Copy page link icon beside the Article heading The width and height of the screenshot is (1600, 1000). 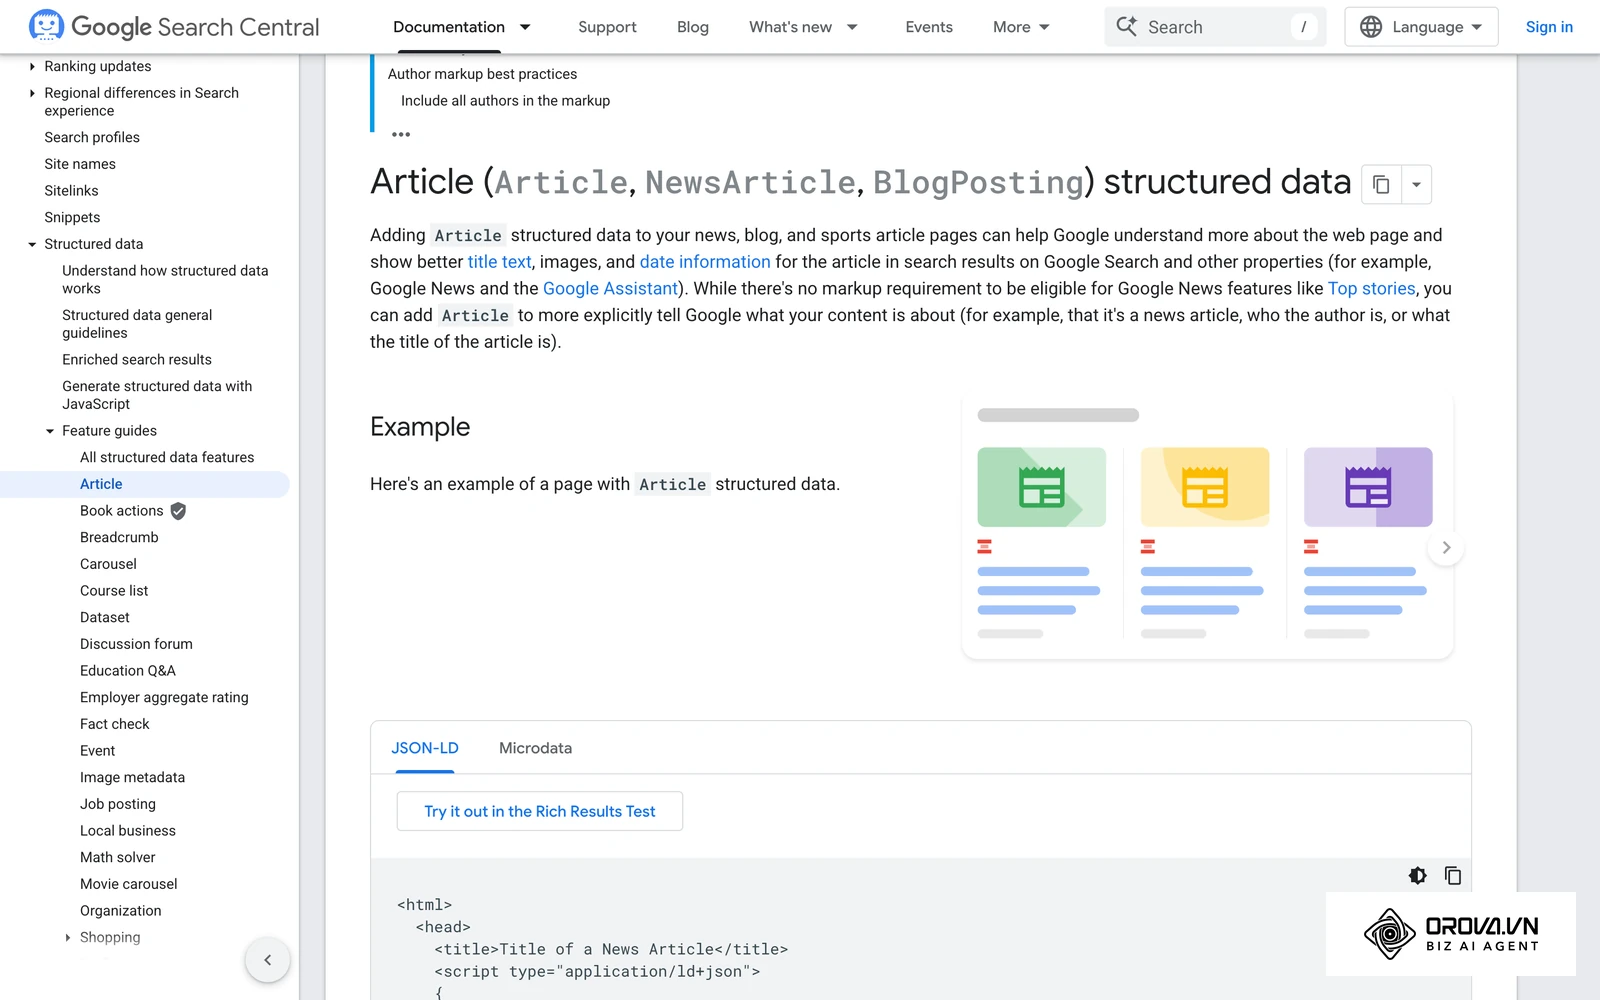(x=1381, y=185)
